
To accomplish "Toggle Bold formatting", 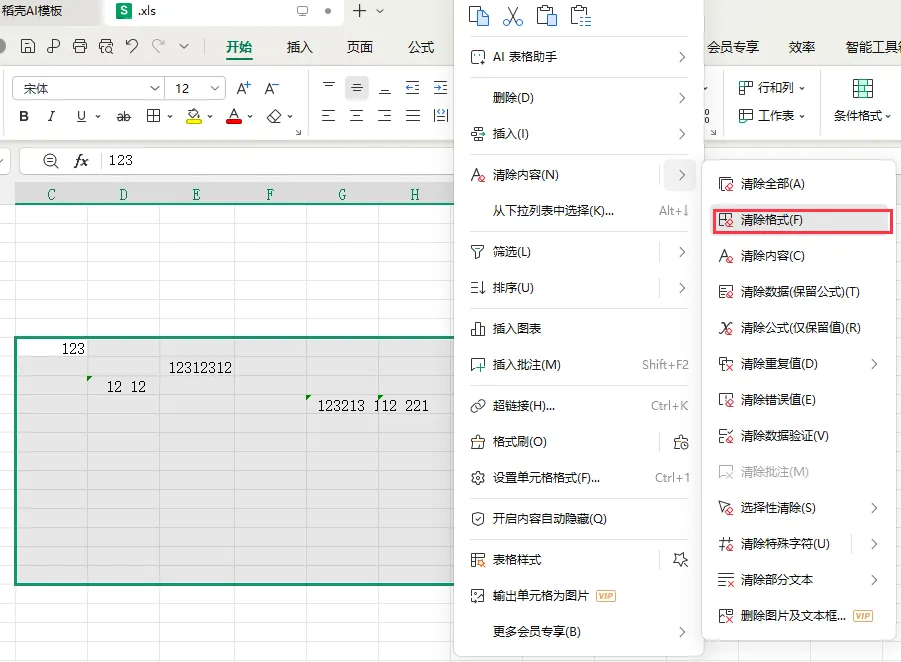I will (x=24, y=117).
